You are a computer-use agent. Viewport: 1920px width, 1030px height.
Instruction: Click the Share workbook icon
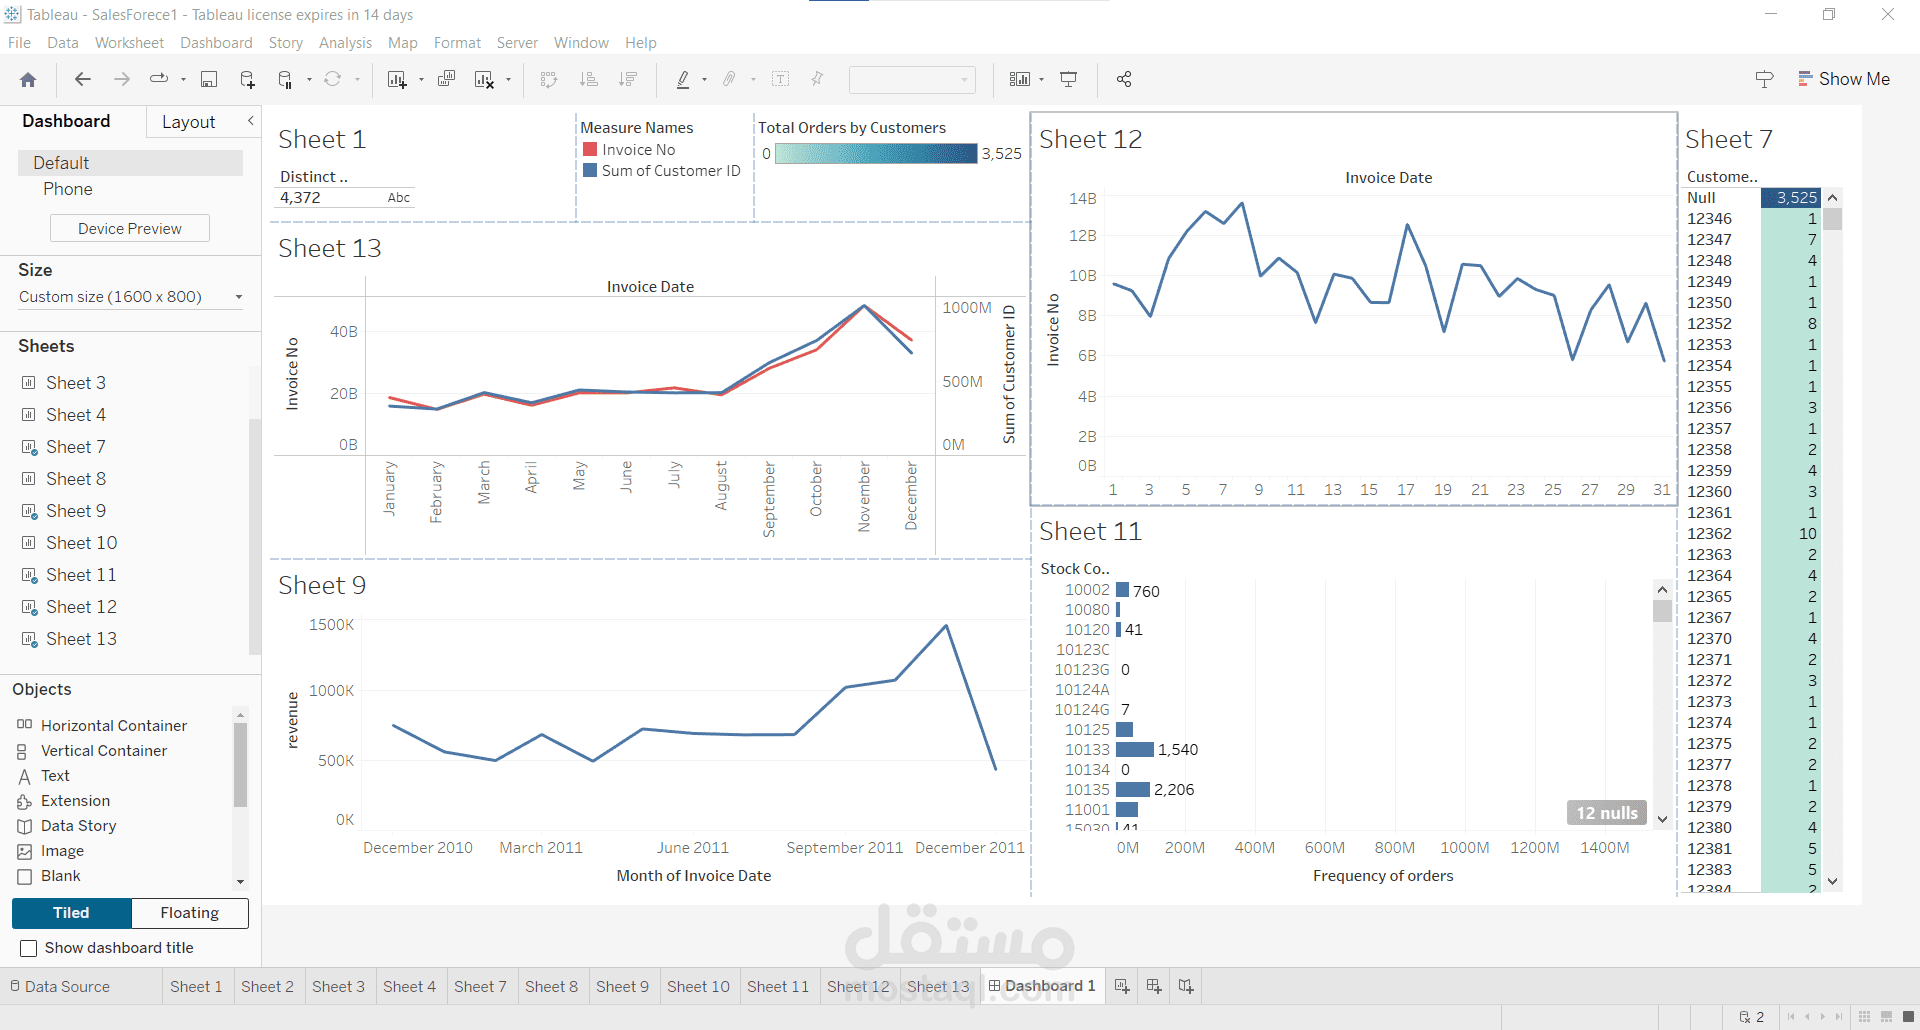(1124, 79)
